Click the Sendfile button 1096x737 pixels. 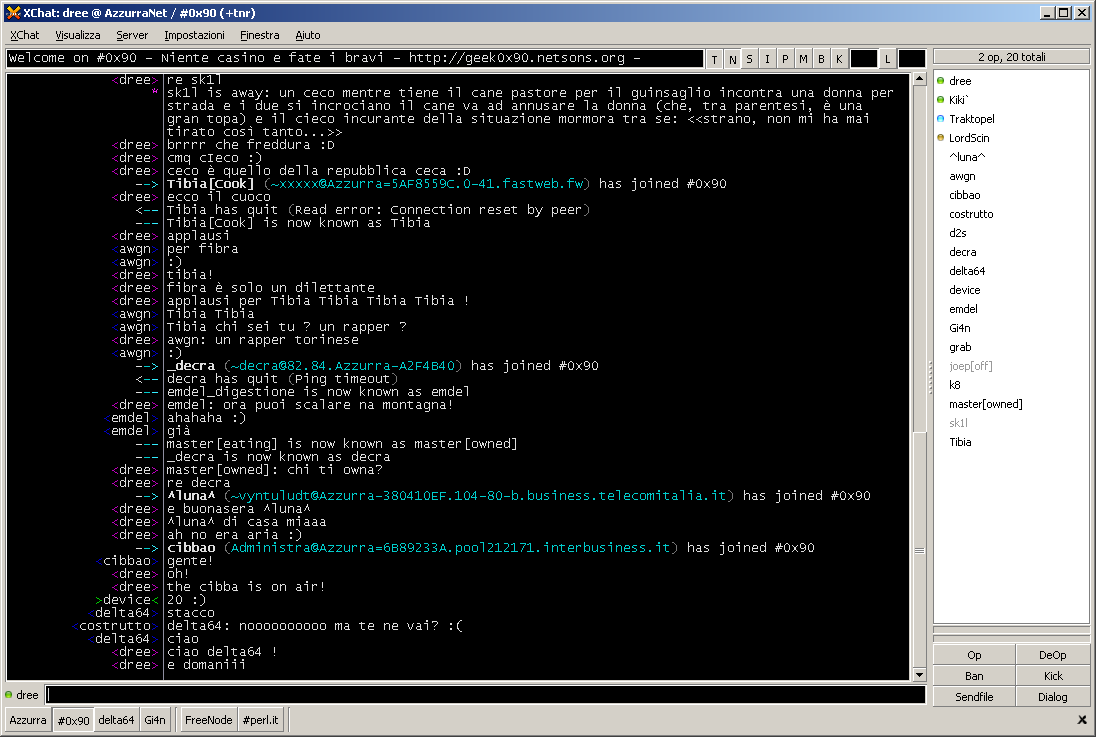coord(974,697)
